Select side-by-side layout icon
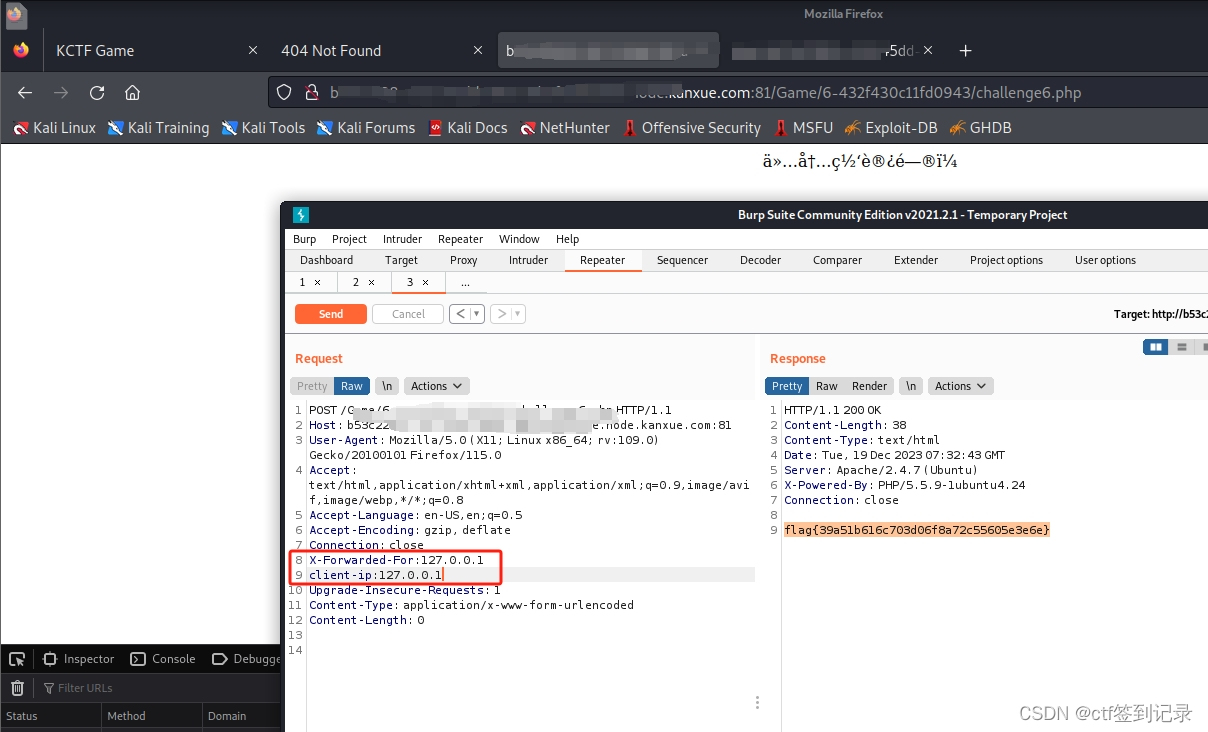1208x732 pixels. 1156,347
